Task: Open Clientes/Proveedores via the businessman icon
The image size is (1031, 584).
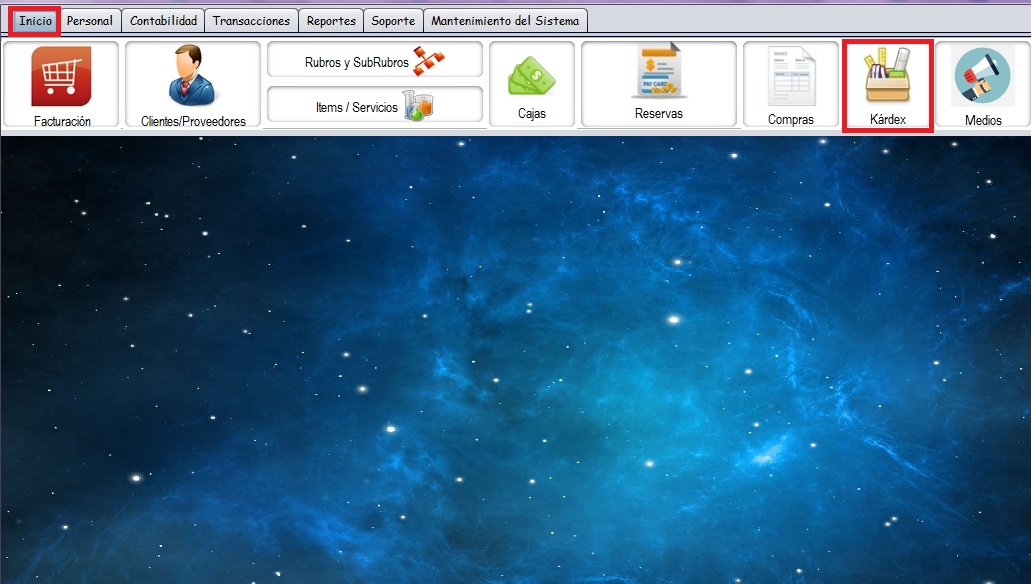Action: 192,76
